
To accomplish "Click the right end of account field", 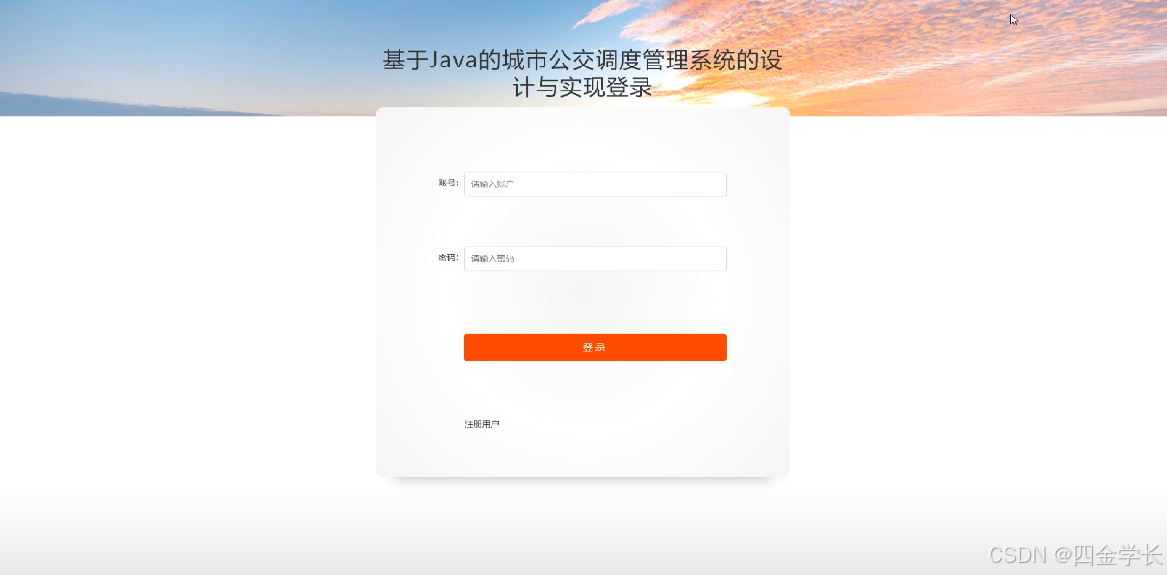I will (711, 184).
